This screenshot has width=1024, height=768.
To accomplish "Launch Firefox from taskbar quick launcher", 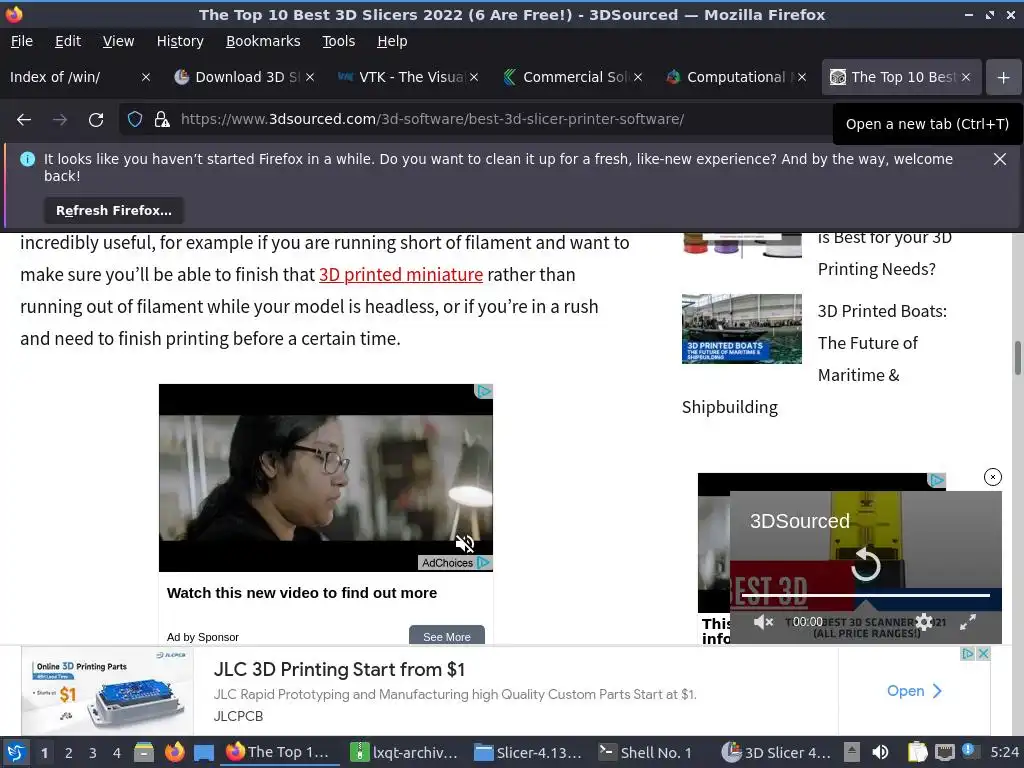I will (x=174, y=752).
